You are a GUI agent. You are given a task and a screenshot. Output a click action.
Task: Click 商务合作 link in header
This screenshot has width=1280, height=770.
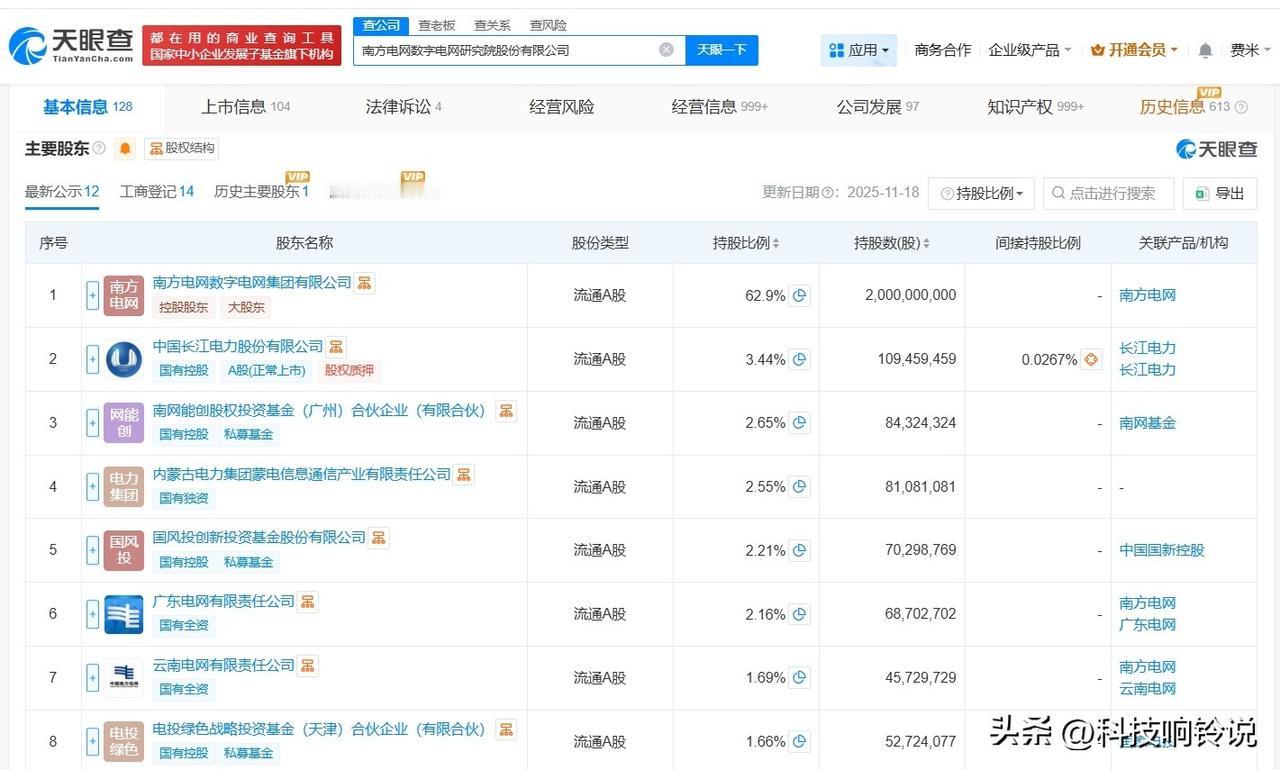943,50
